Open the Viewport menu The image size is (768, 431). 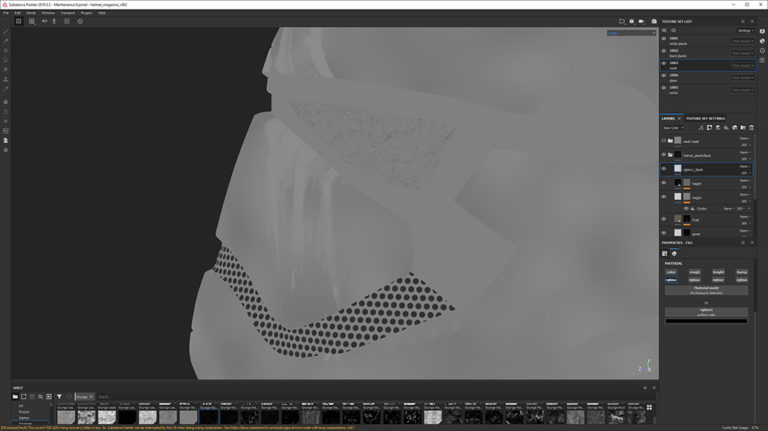click(68, 13)
